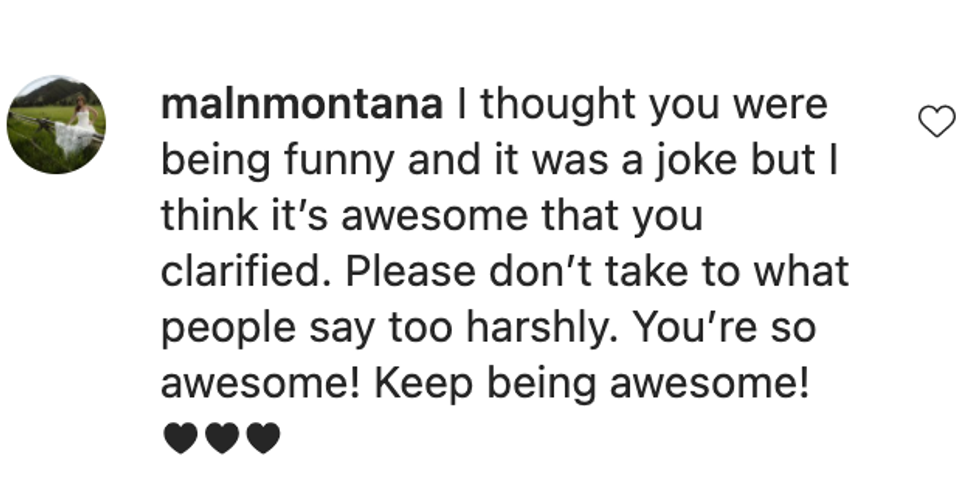Open malnmontana's profile picture

pyautogui.click(x=56, y=125)
